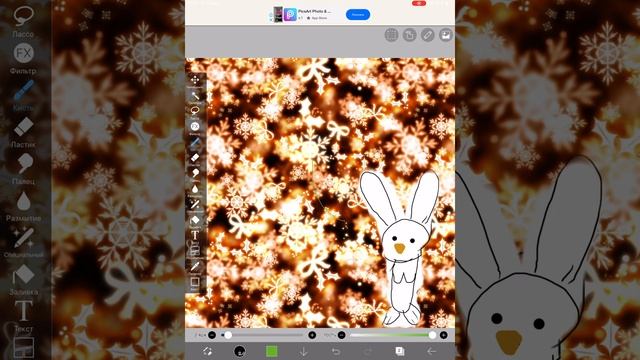Select the Canvas square tool
The image size is (640, 360).
tap(195, 282)
